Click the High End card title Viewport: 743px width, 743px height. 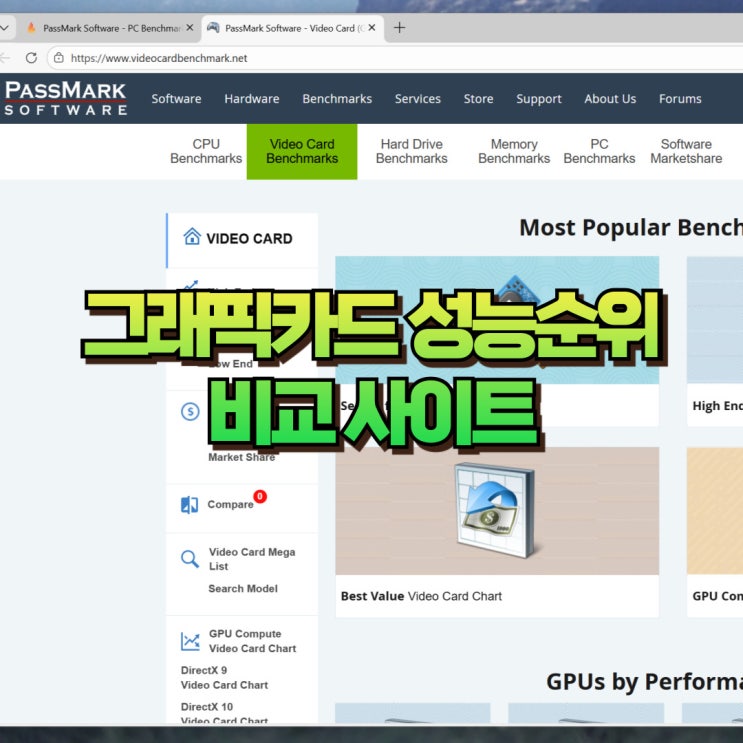coord(717,406)
